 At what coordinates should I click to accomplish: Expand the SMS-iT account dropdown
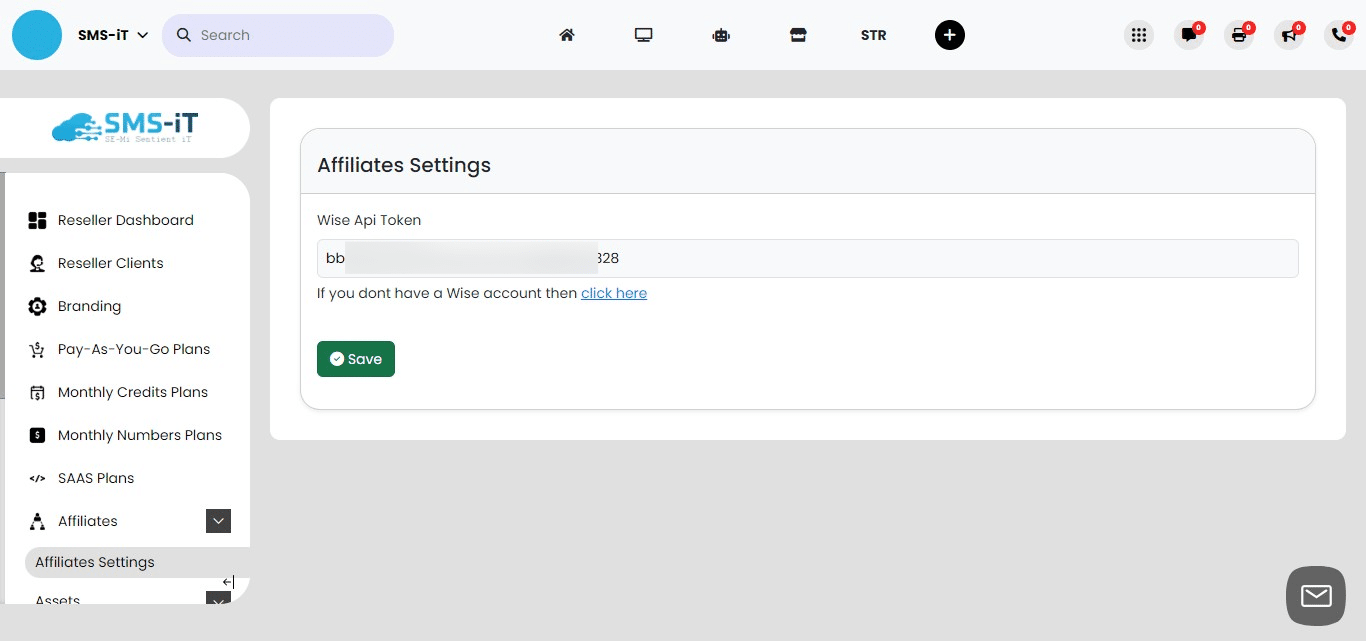[x=113, y=35]
